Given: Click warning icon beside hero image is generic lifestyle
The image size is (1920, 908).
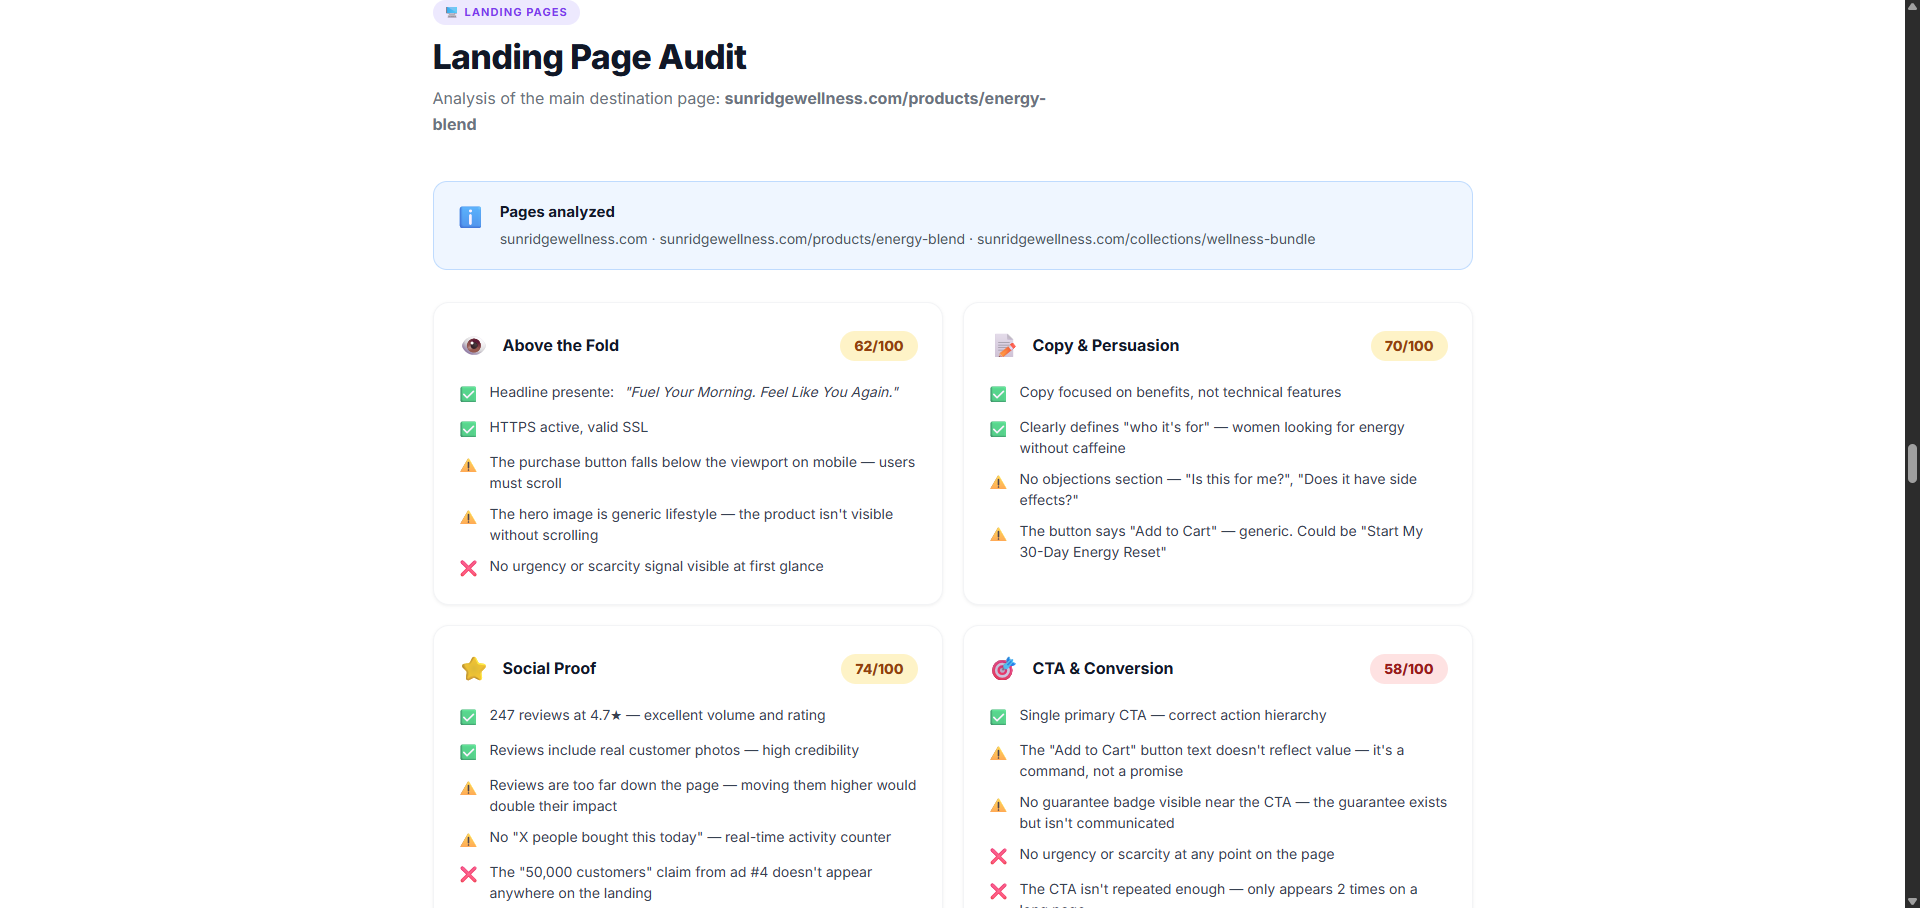Looking at the screenshot, I should coord(468,517).
